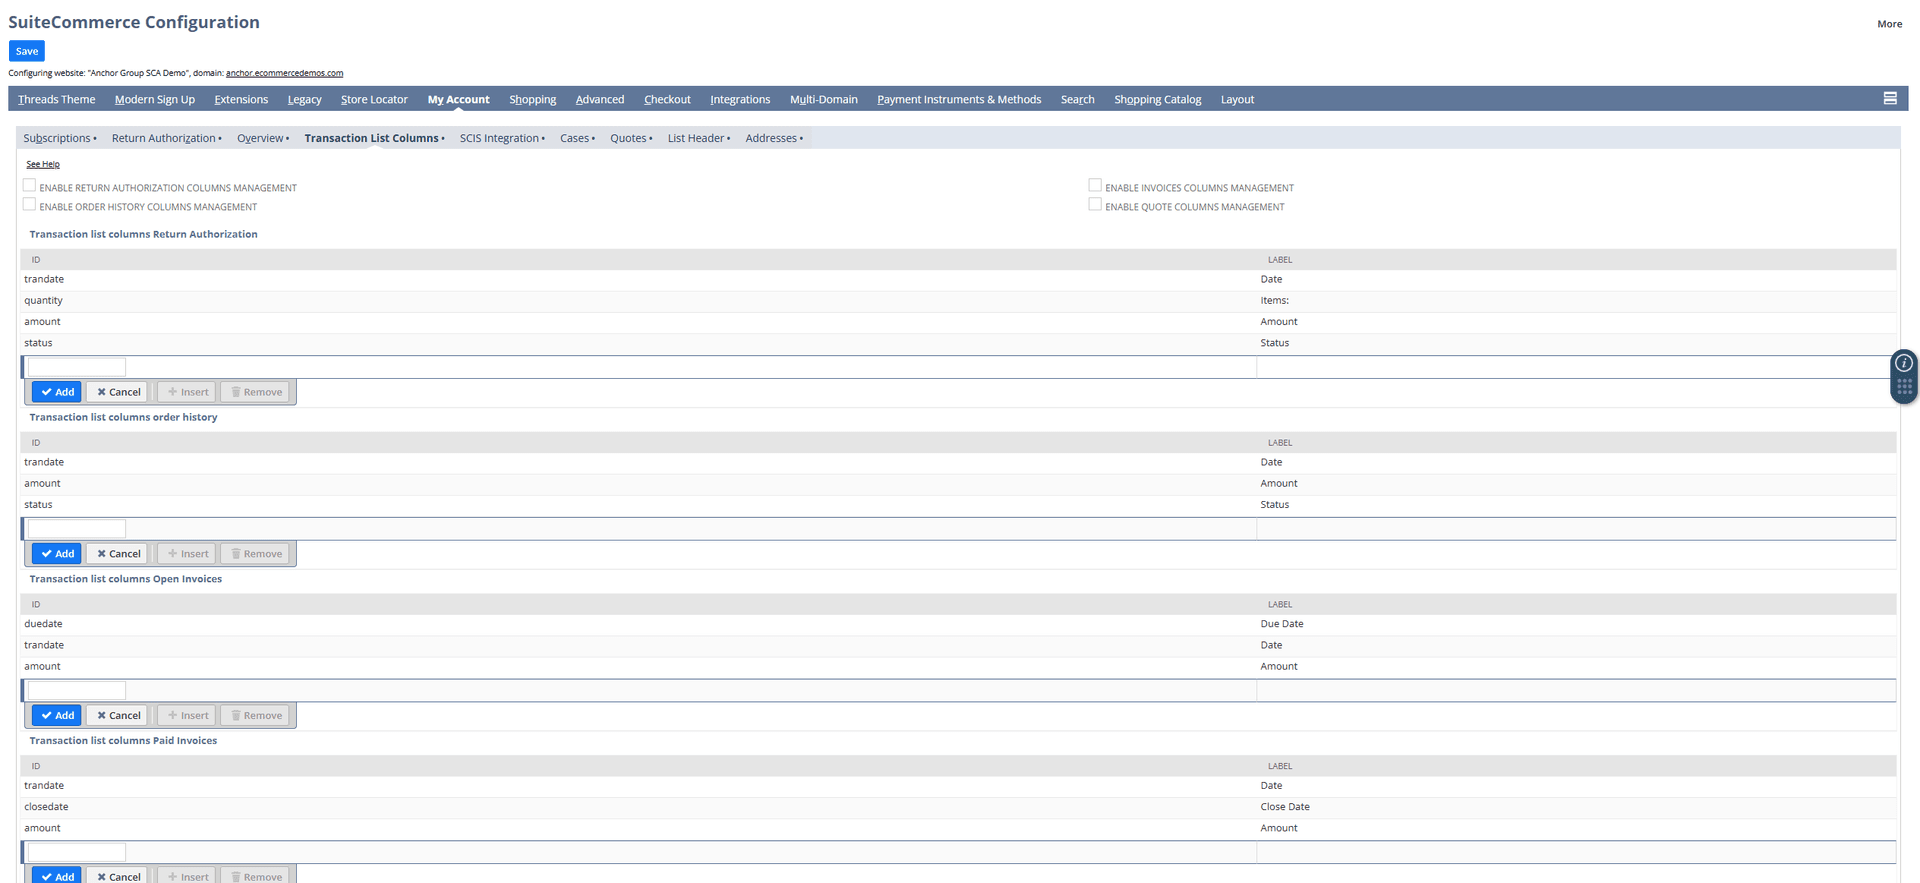Viewport: 1920px width, 883px height.
Task: Select the List Header subtab
Action: coord(698,138)
